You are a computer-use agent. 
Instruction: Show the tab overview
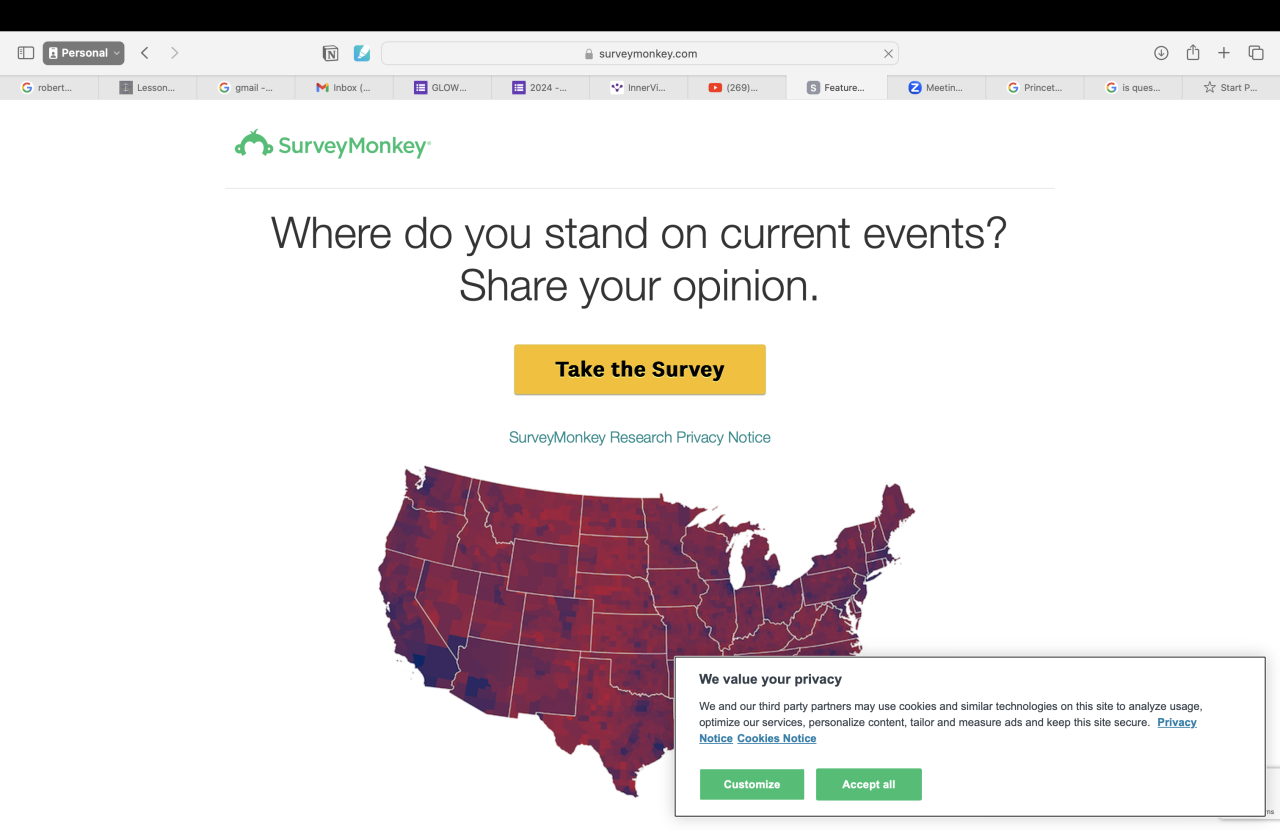pyautogui.click(x=1256, y=53)
